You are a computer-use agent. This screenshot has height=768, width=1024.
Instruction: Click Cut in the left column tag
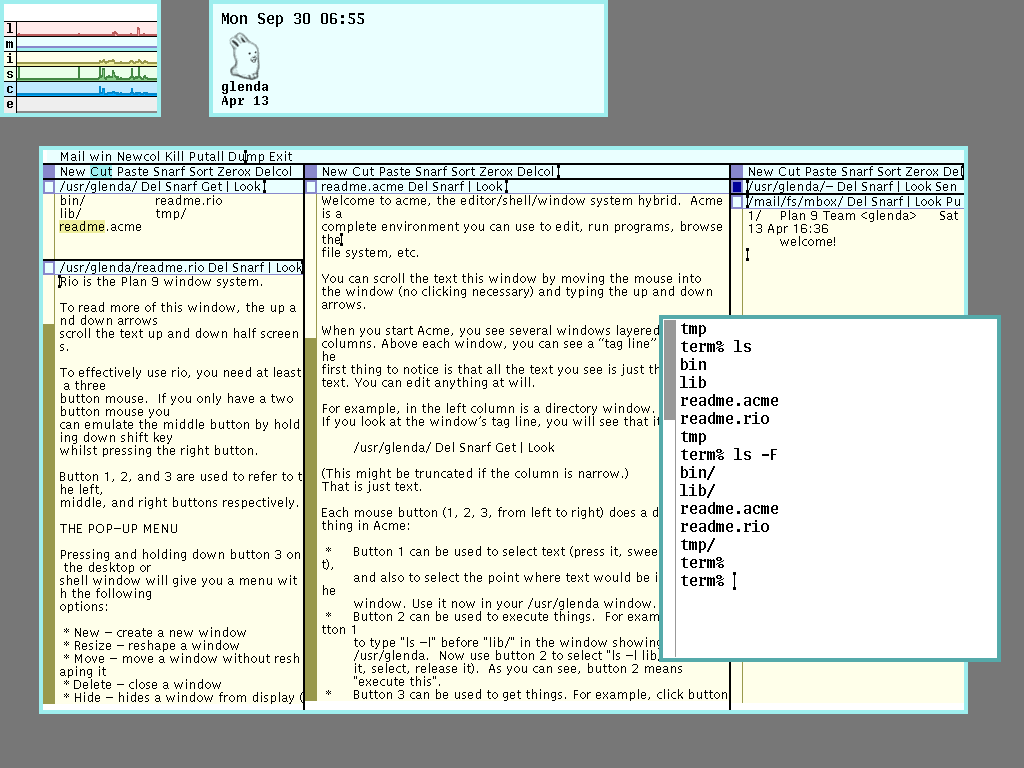(x=101, y=172)
